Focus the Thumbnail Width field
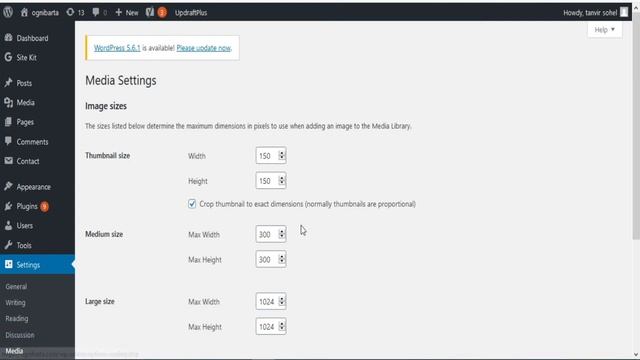The height and width of the screenshot is (360, 640). [x=271, y=156]
